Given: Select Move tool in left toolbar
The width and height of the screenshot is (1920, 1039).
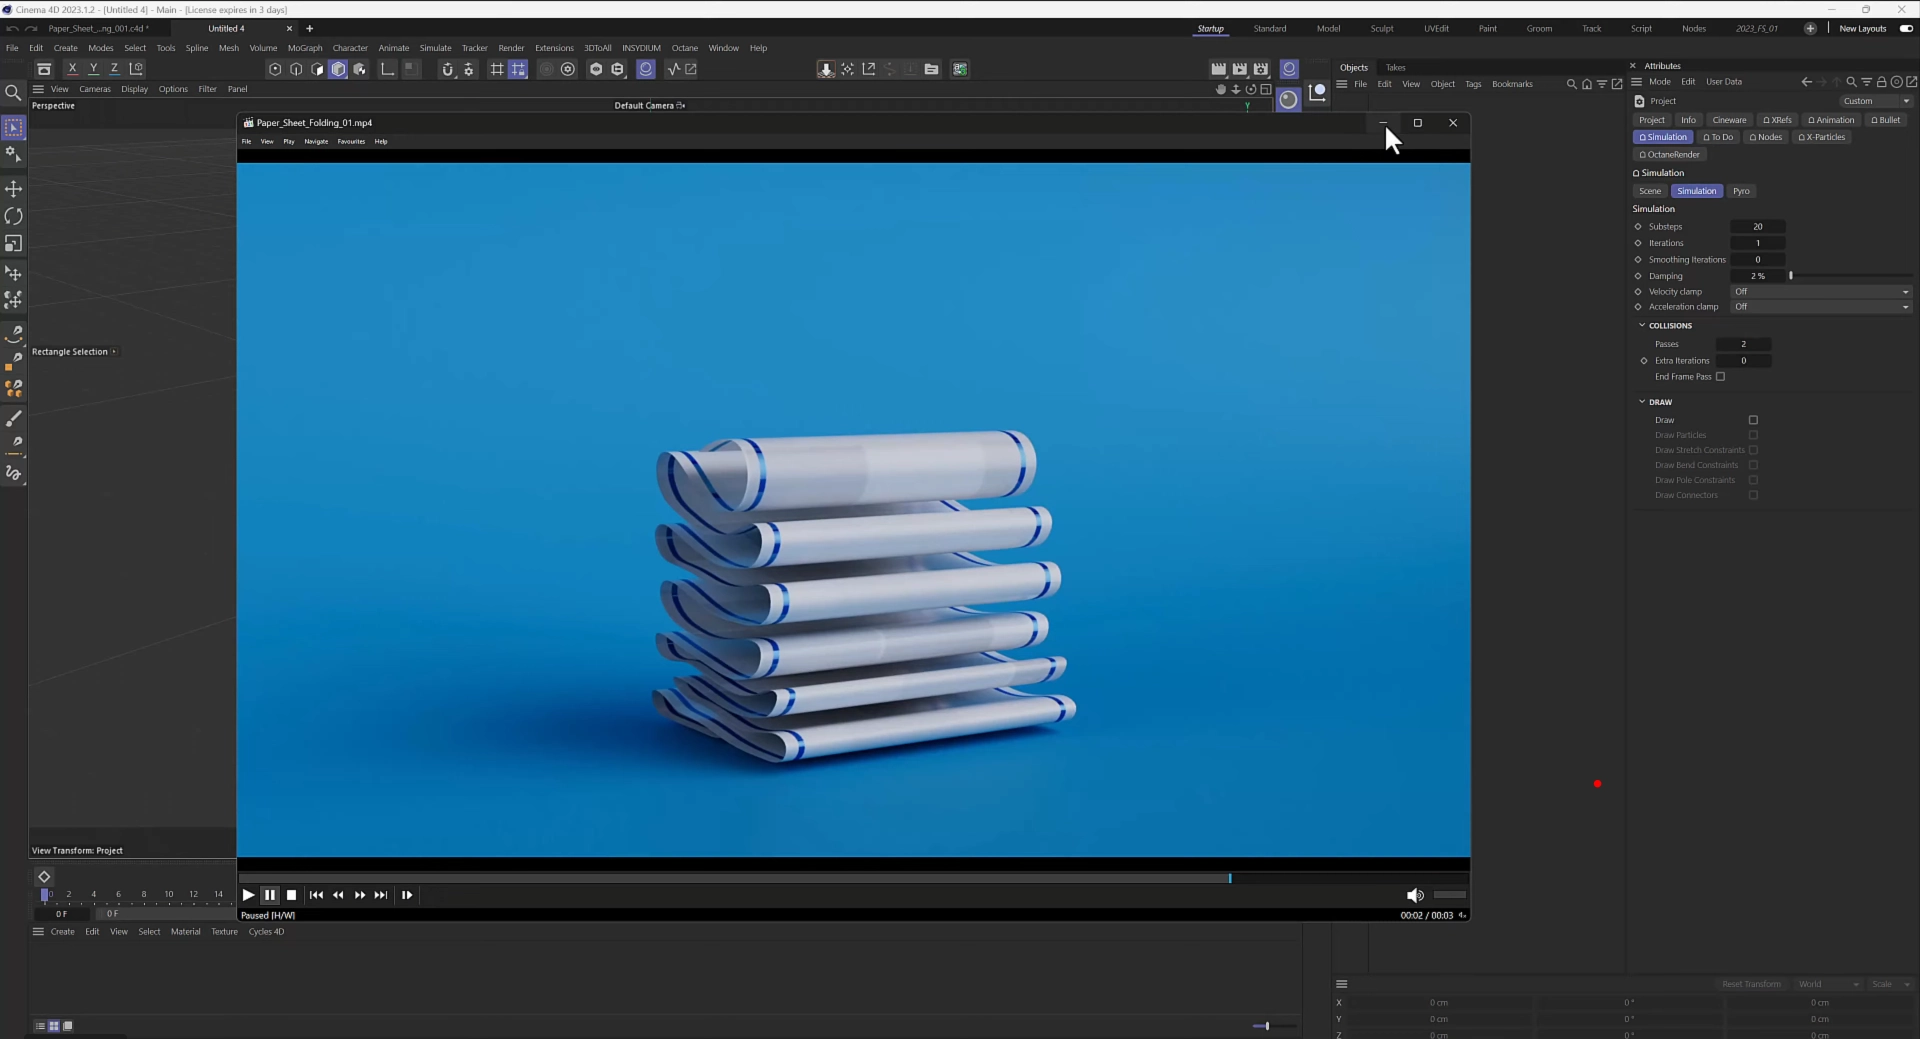Looking at the screenshot, I should [14, 189].
